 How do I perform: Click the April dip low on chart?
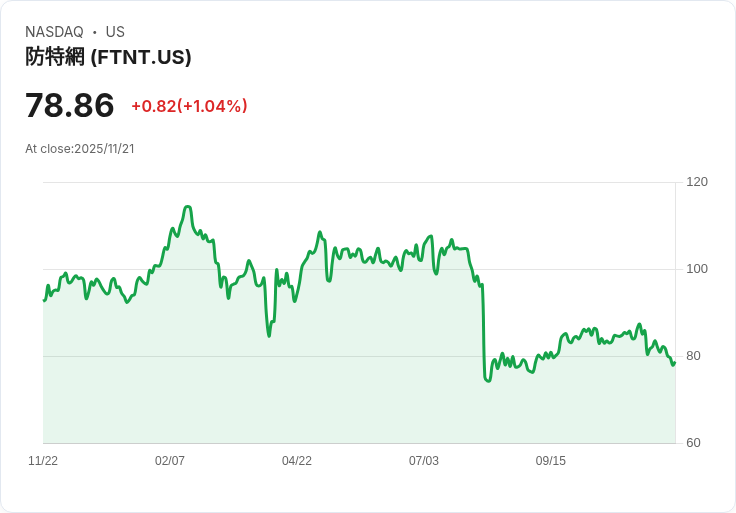(269, 335)
